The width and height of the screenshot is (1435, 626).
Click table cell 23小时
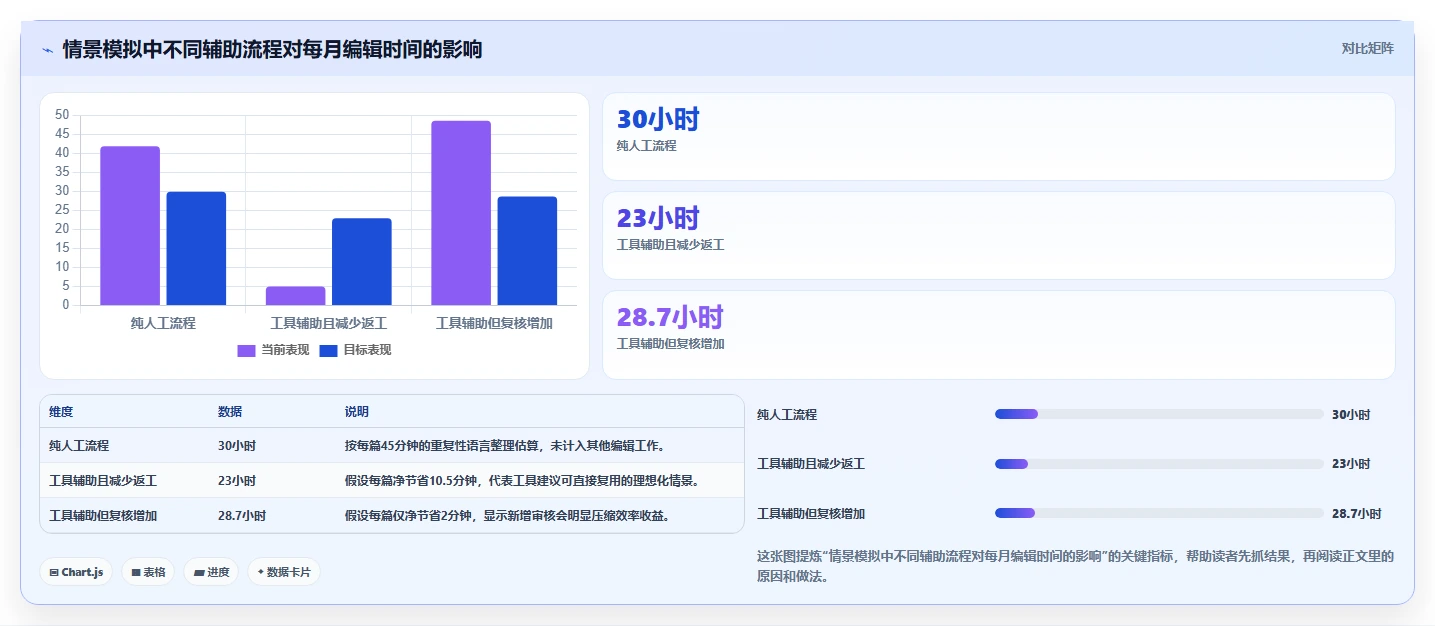[x=237, y=481]
